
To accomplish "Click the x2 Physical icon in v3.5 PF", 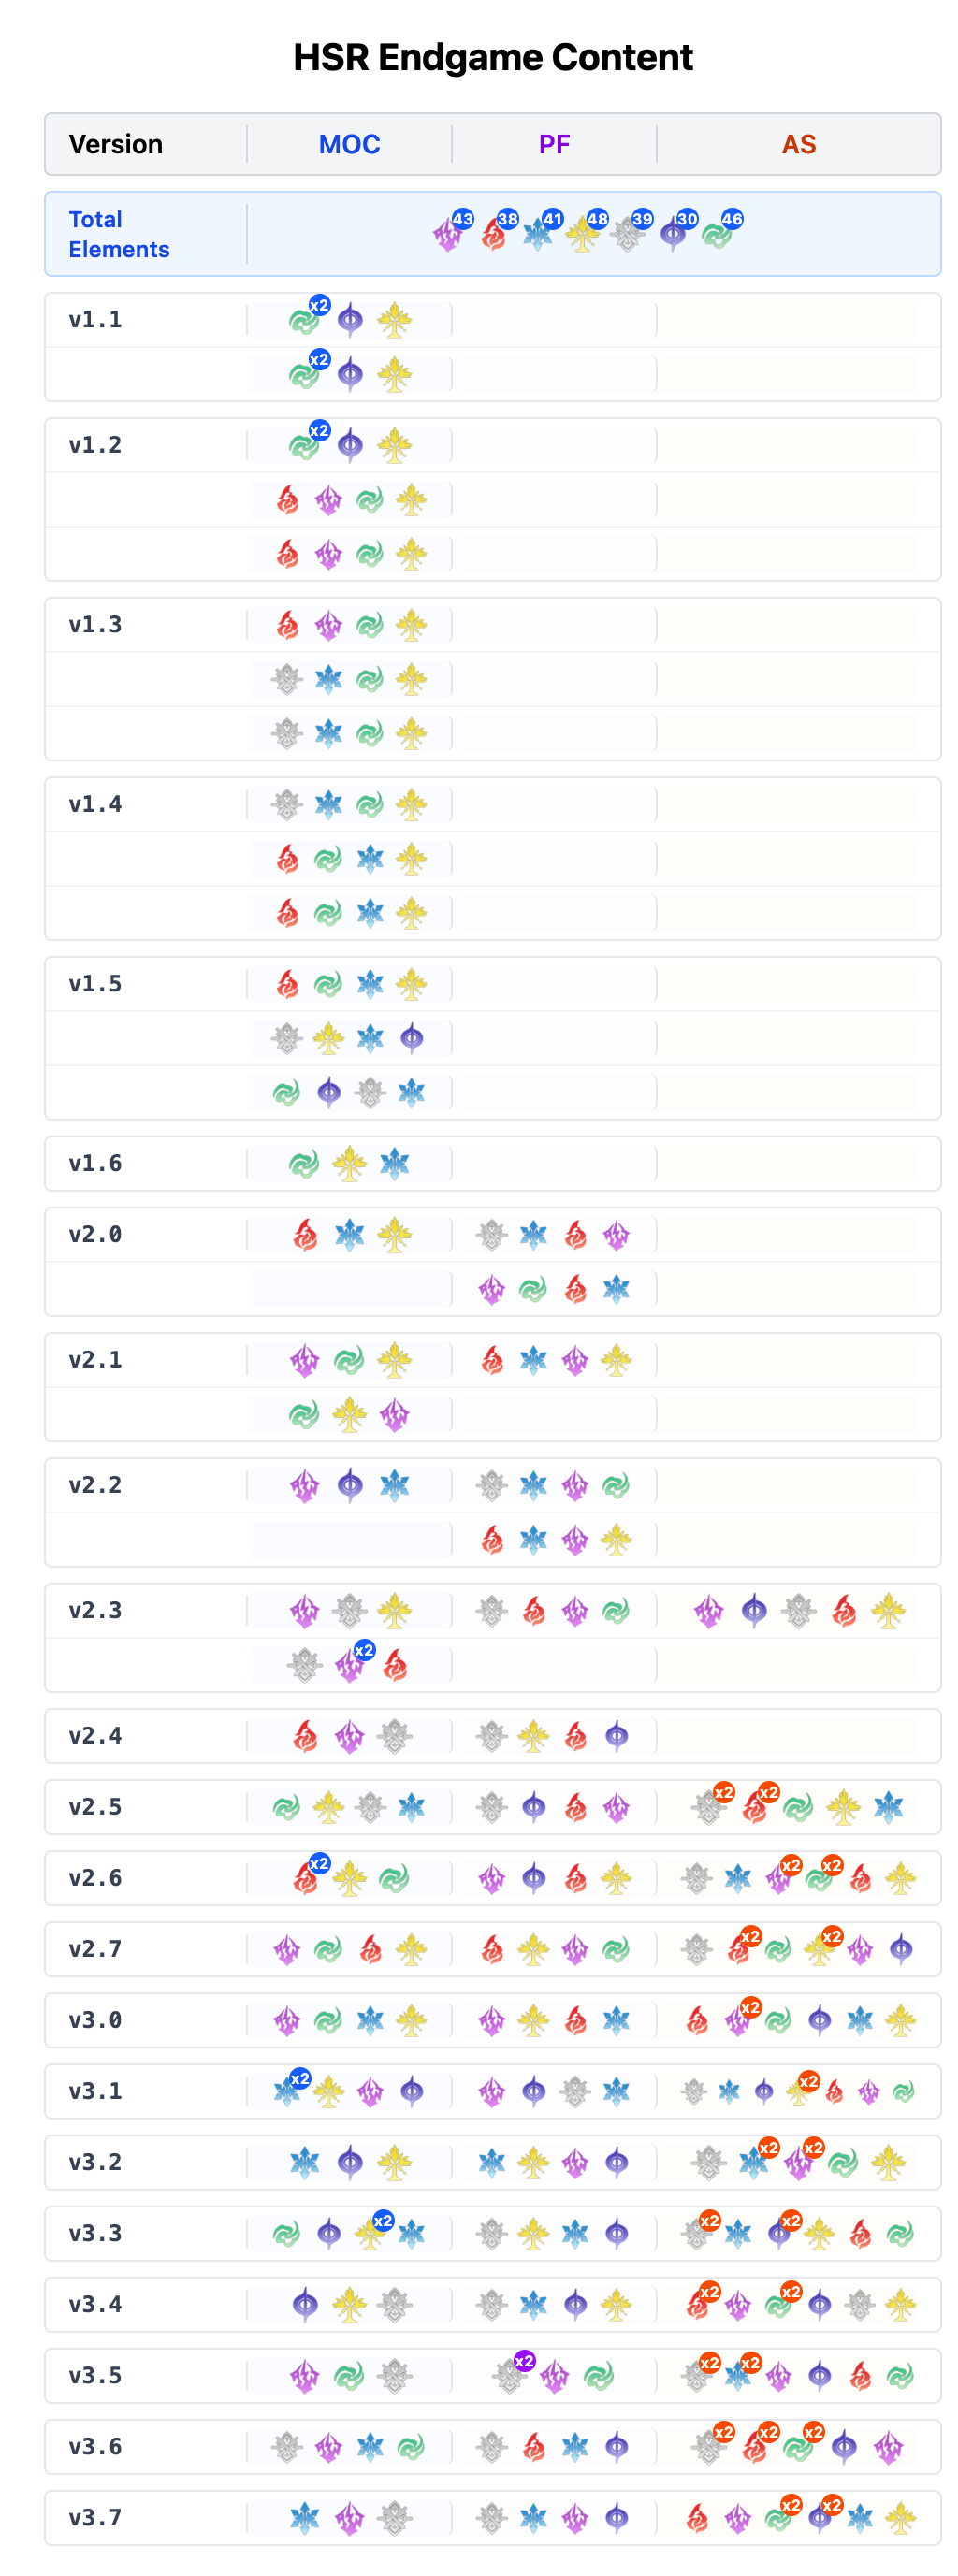I will pyautogui.click(x=510, y=2375).
